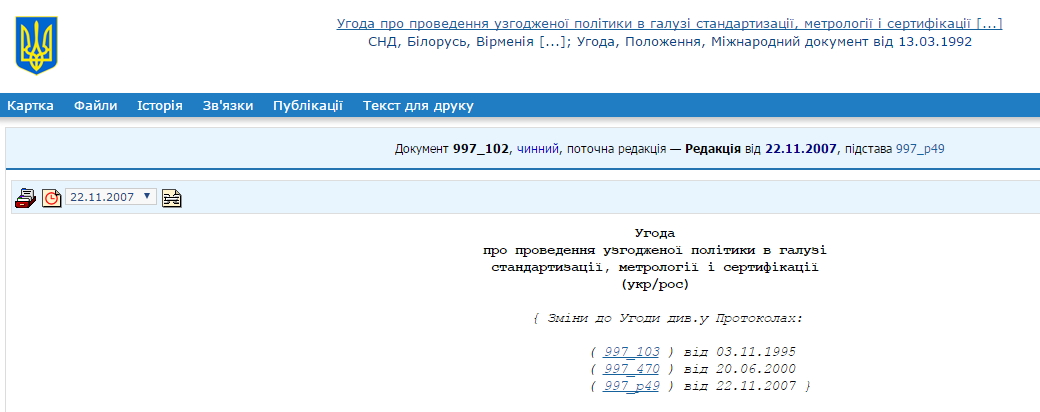Click the date text 'від 03.11.1995'

point(740,352)
